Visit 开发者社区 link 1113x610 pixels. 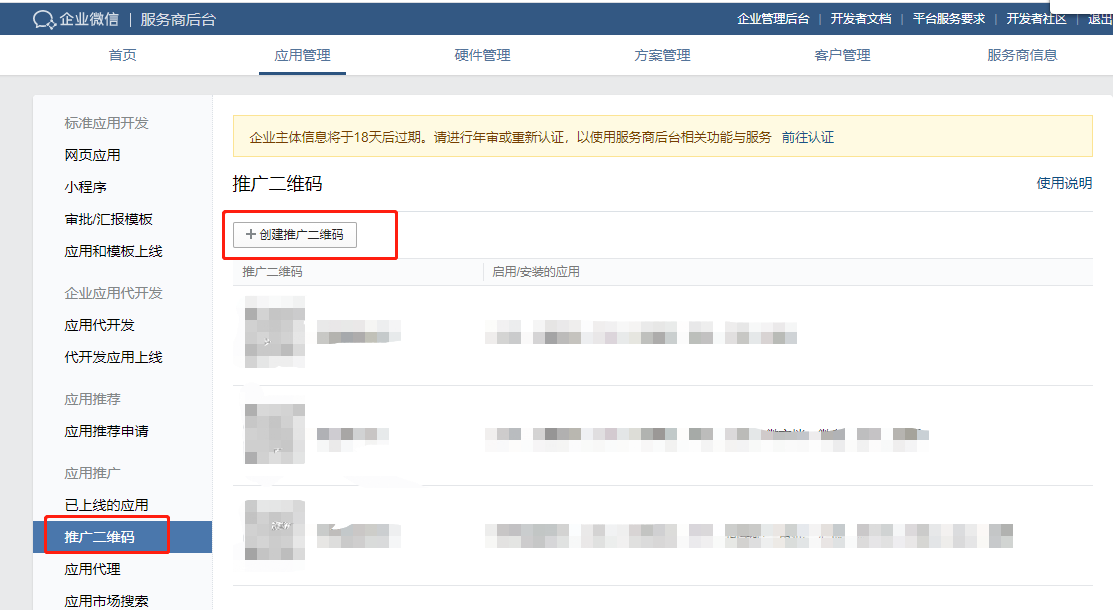[1036, 19]
